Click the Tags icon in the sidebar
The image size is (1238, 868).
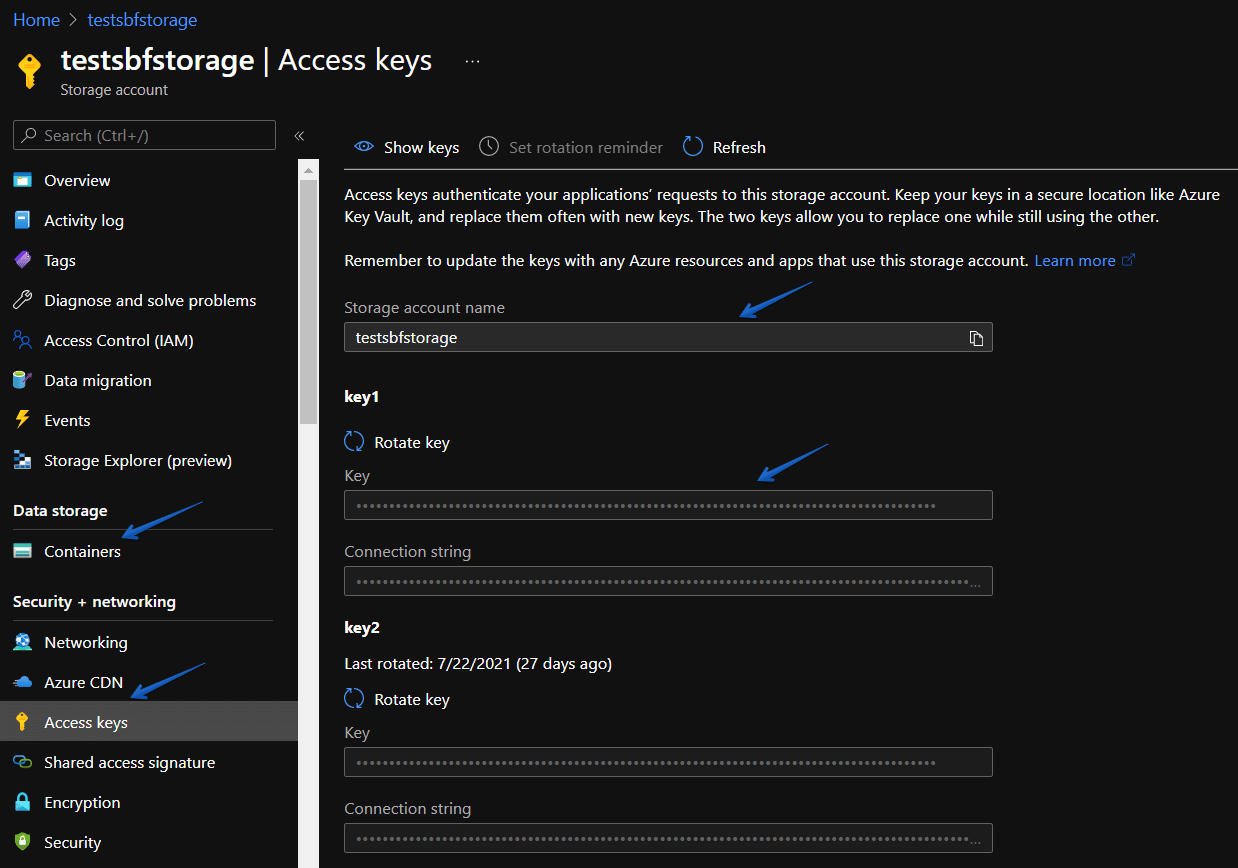point(24,260)
